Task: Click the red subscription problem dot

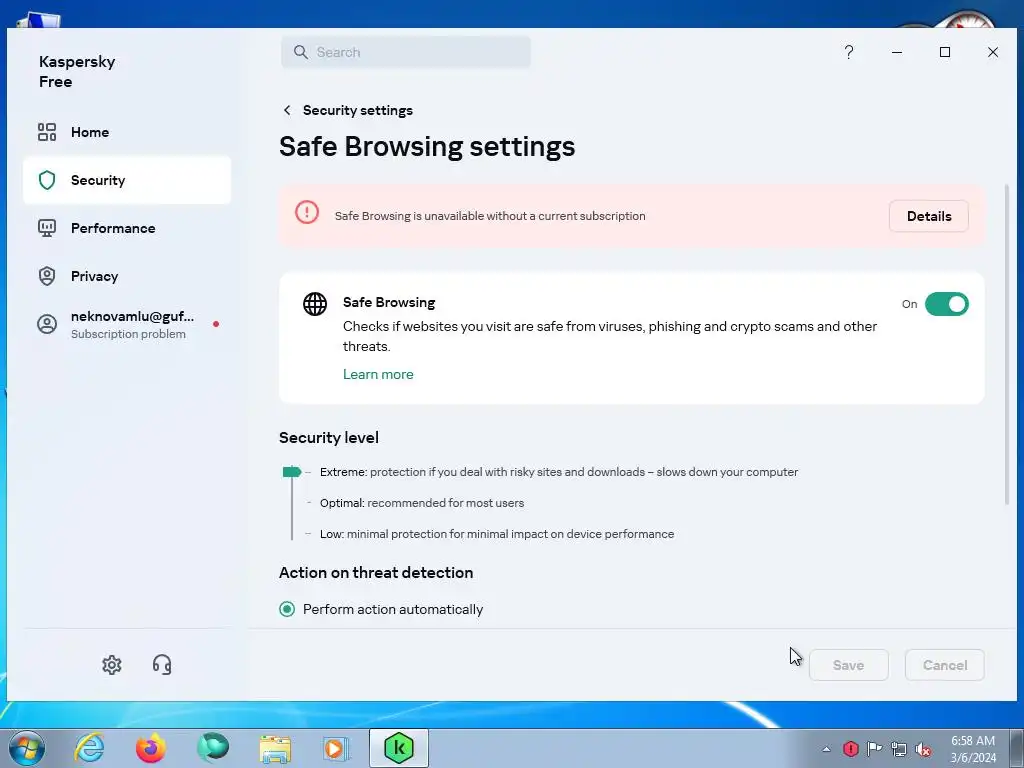Action: (216, 324)
